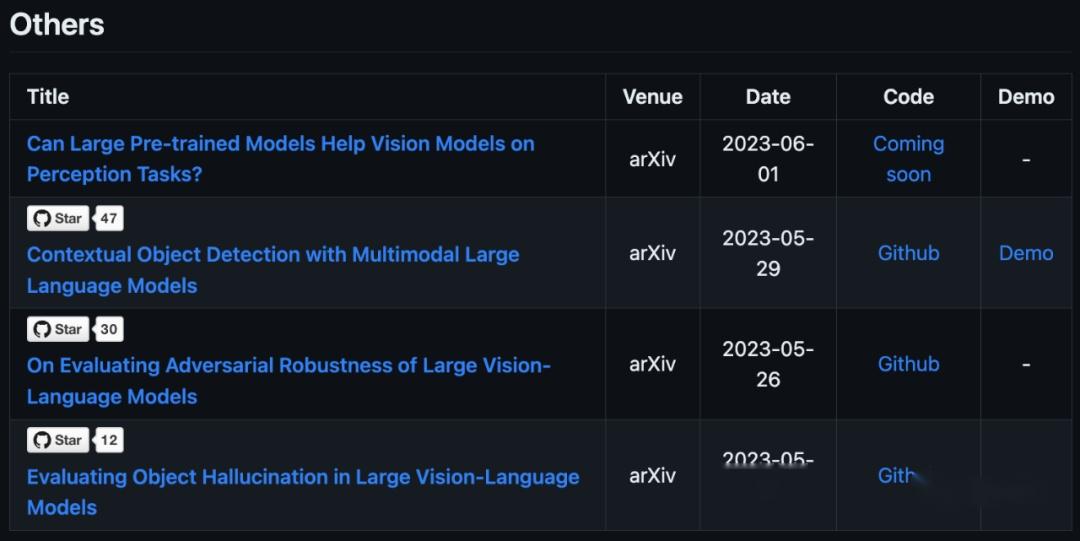Open 'Evaluating Object Hallucination' paper link

(302, 491)
